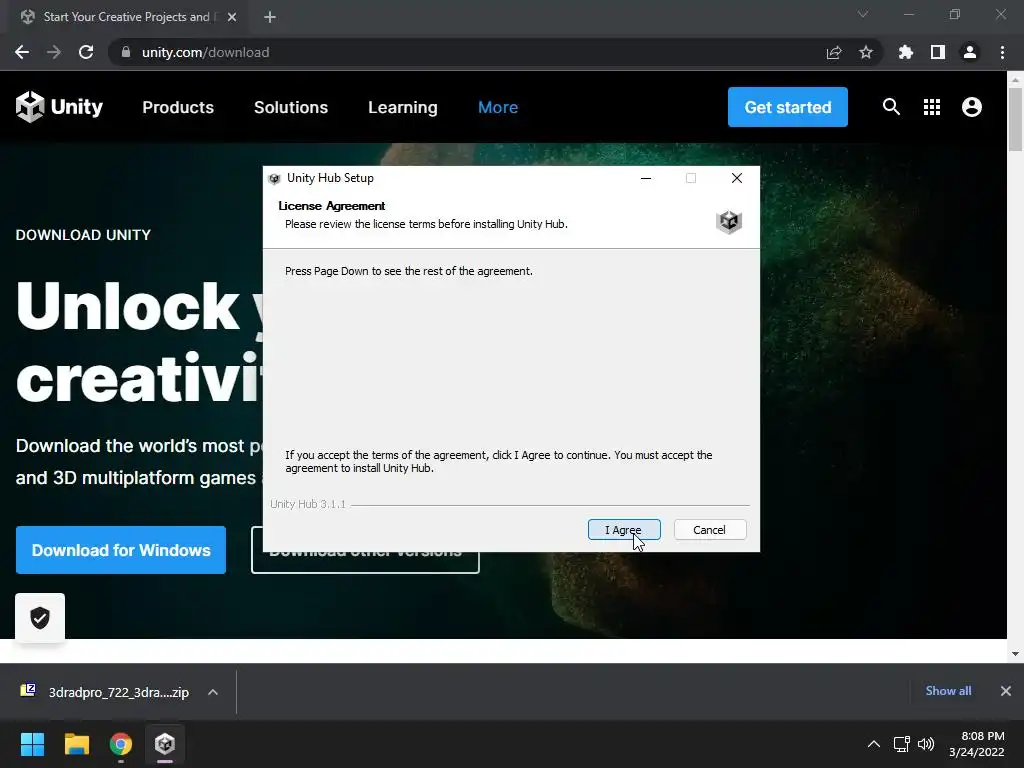Open the Chrome extensions puzzle icon
This screenshot has height=768, width=1024.
[x=906, y=52]
